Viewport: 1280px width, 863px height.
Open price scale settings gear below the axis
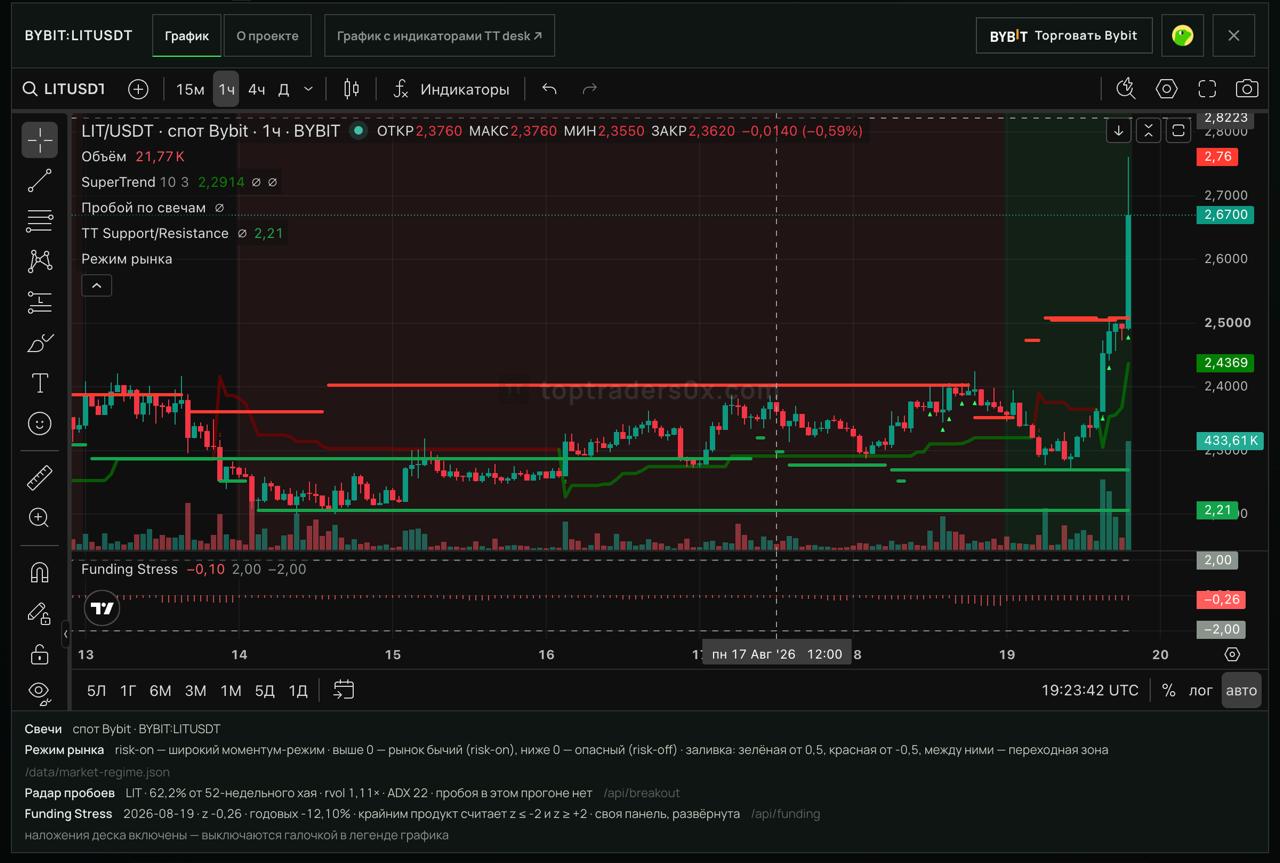pos(1232,654)
